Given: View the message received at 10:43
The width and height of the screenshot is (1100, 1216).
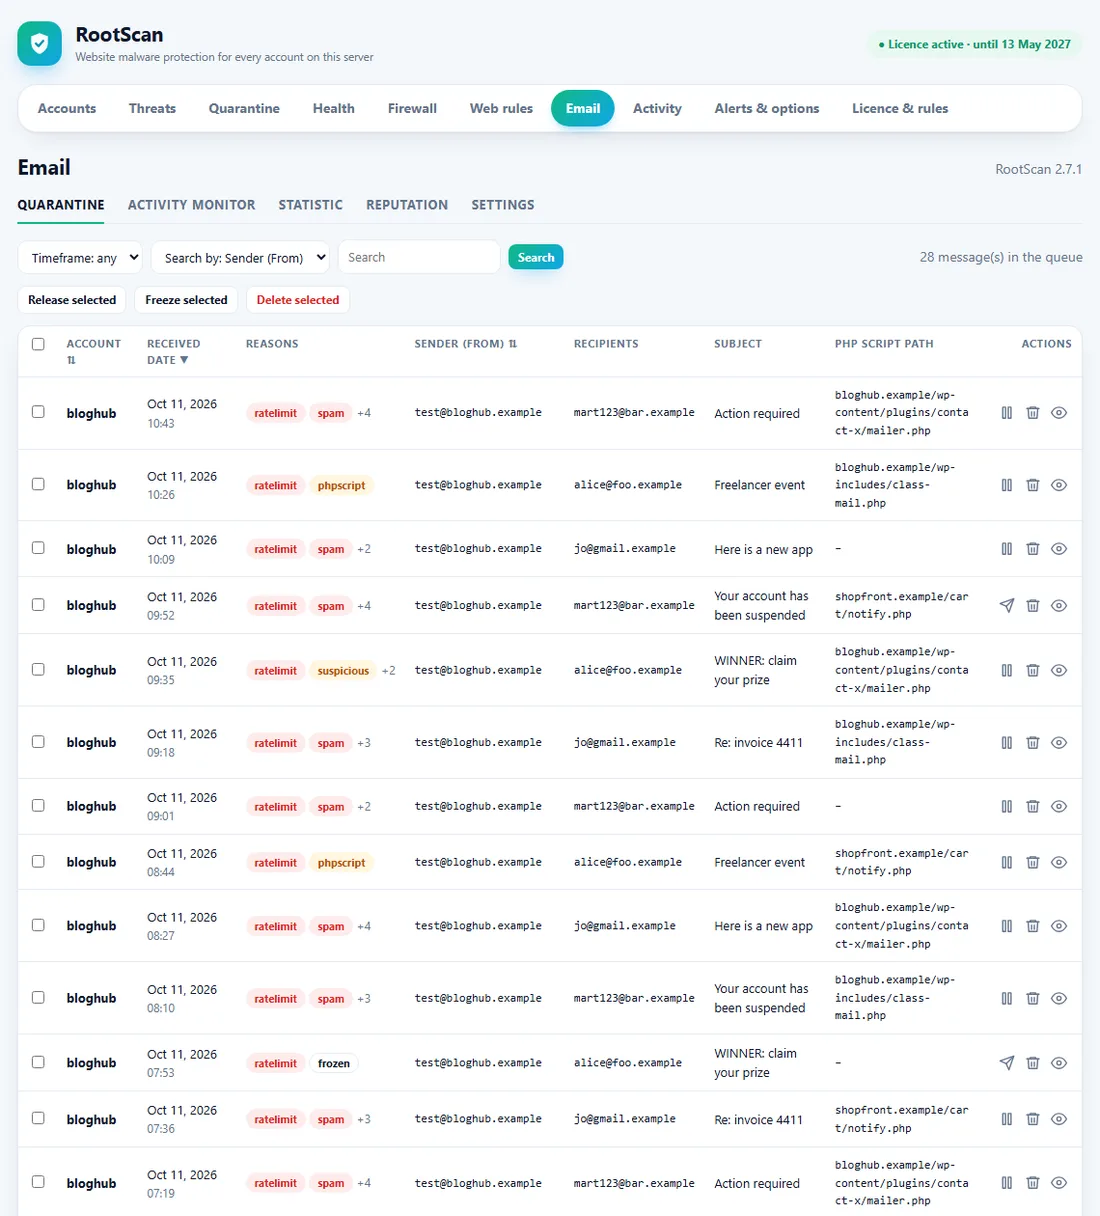Looking at the screenshot, I should click(1059, 413).
